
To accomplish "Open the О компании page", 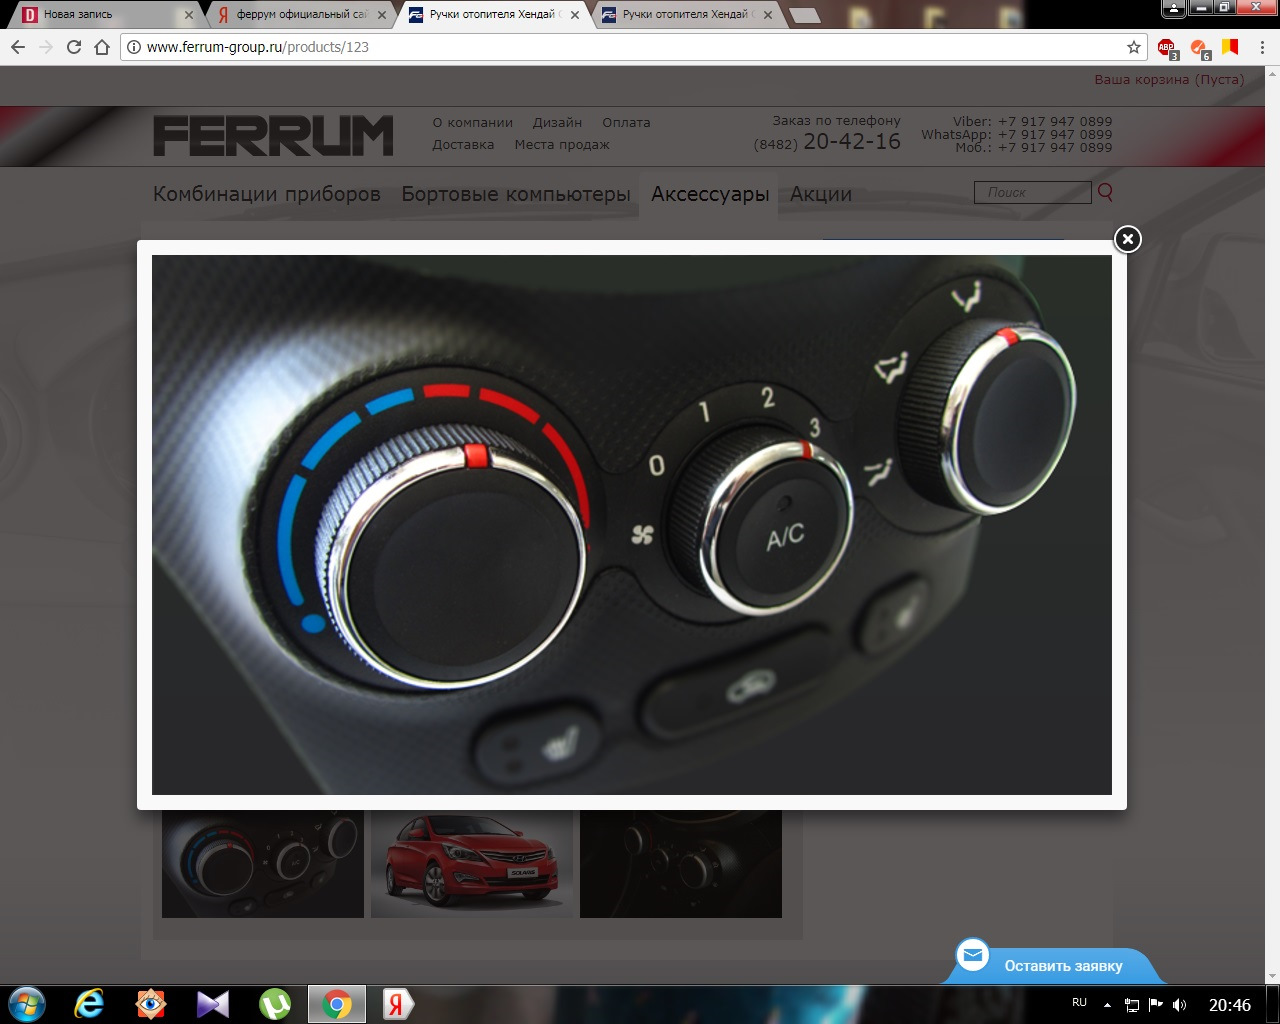I will [473, 122].
